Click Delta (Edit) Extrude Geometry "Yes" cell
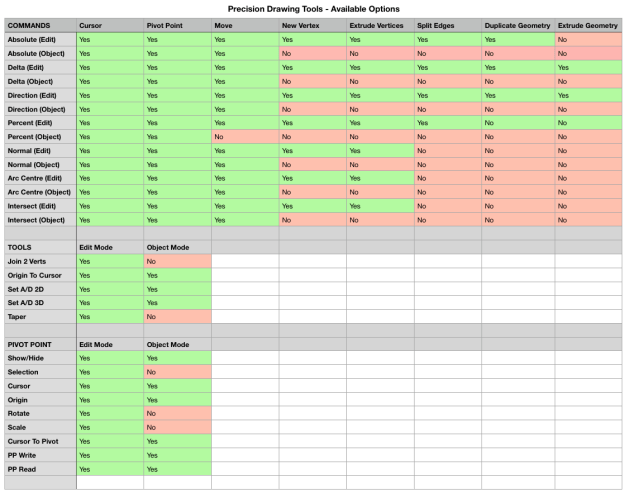The height and width of the screenshot is (494, 629). (x=590, y=66)
